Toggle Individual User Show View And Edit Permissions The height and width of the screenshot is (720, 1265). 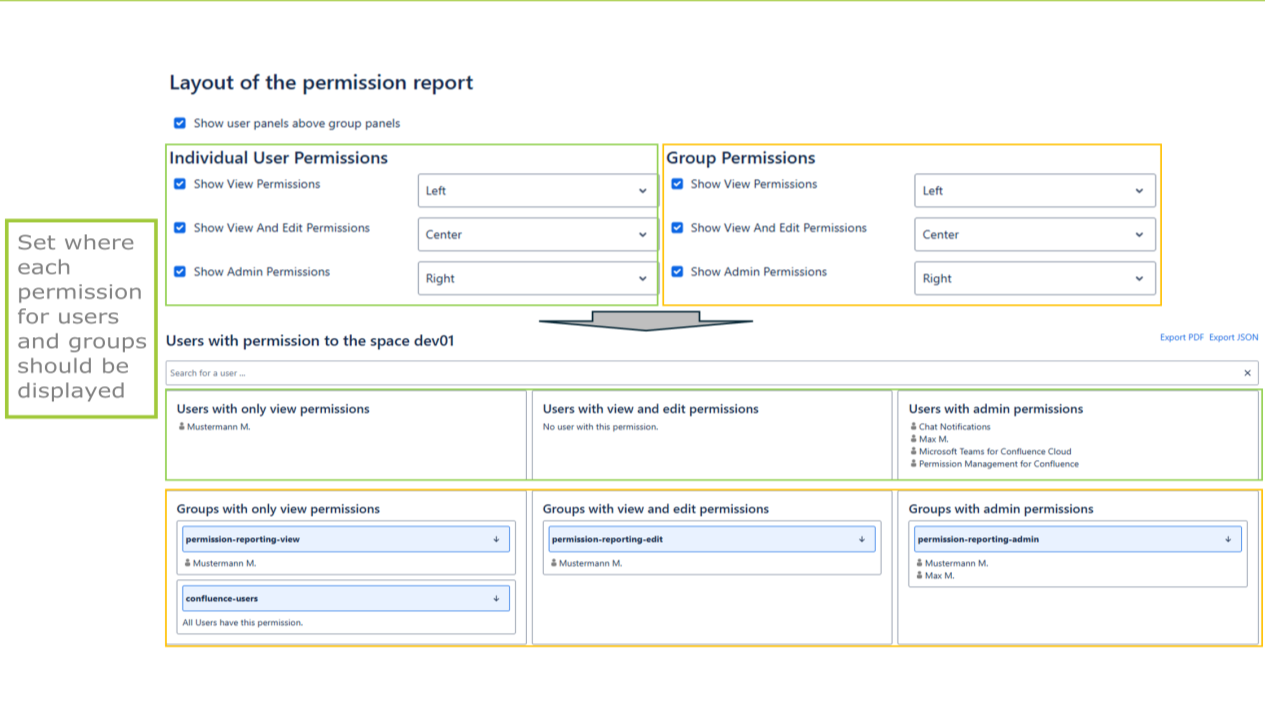[x=180, y=228]
